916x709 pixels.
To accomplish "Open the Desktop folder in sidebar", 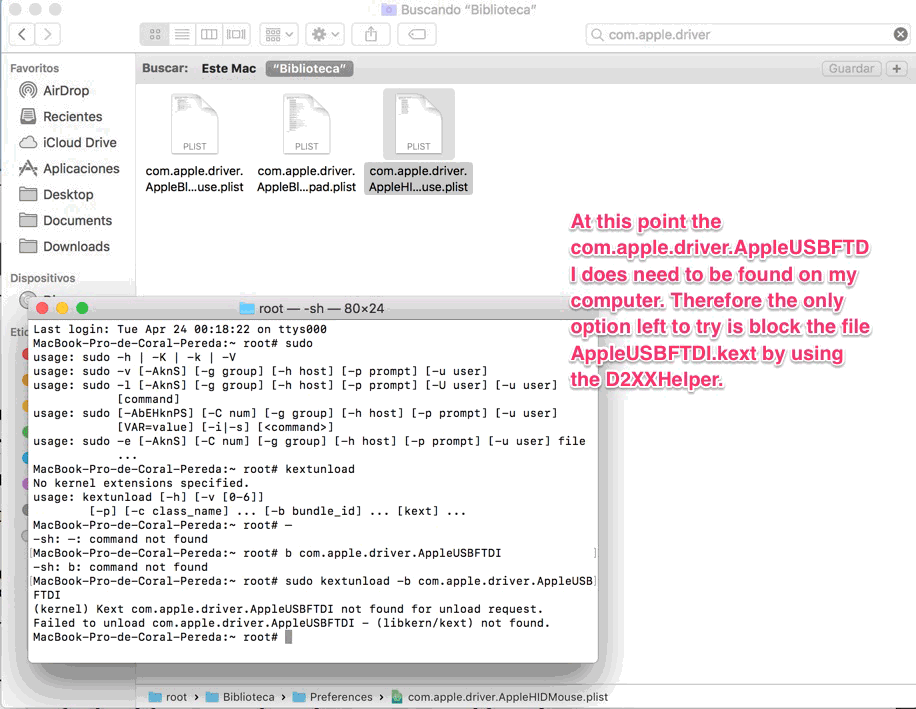I will 68,194.
